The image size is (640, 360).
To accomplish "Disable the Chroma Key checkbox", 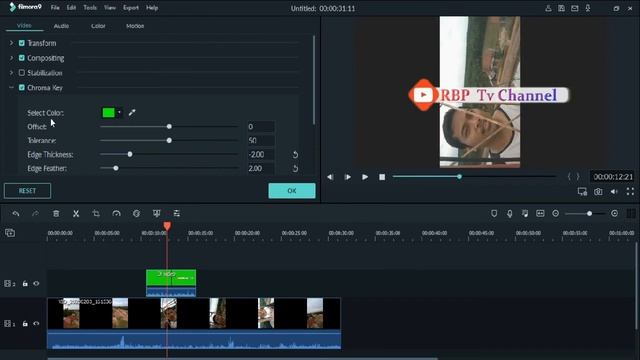I will click(22, 87).
